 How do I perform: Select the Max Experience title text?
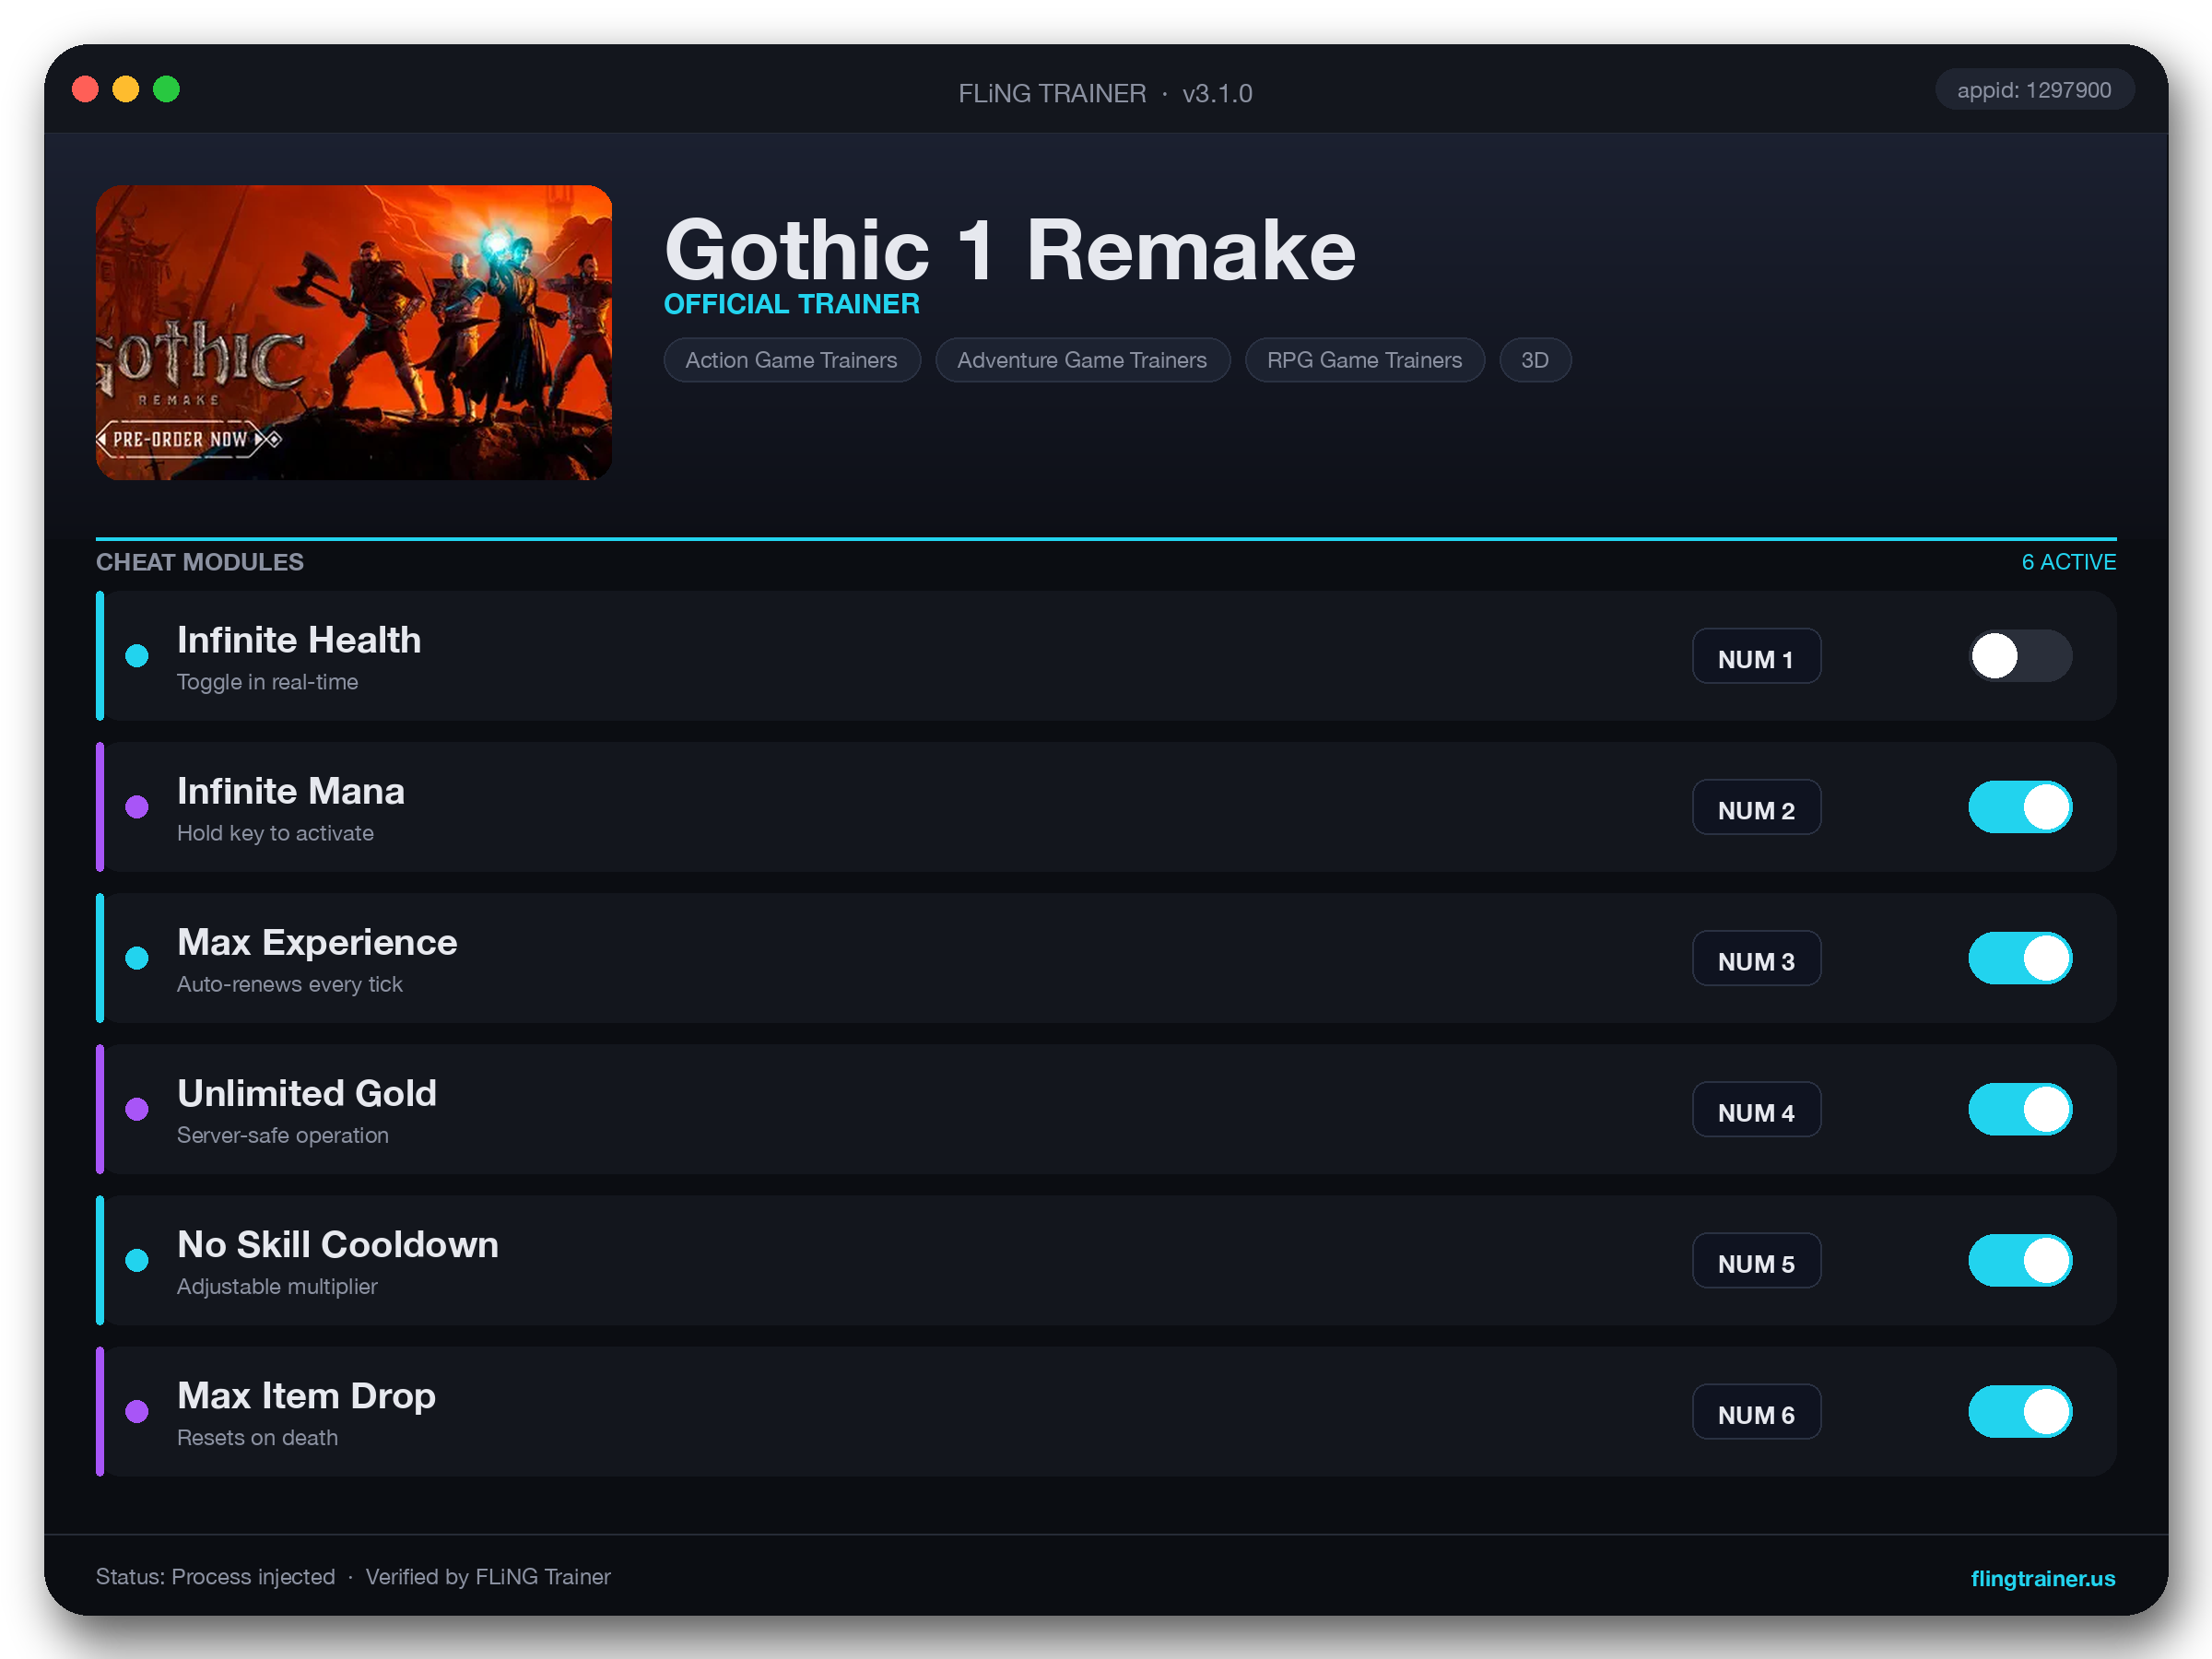317,942
